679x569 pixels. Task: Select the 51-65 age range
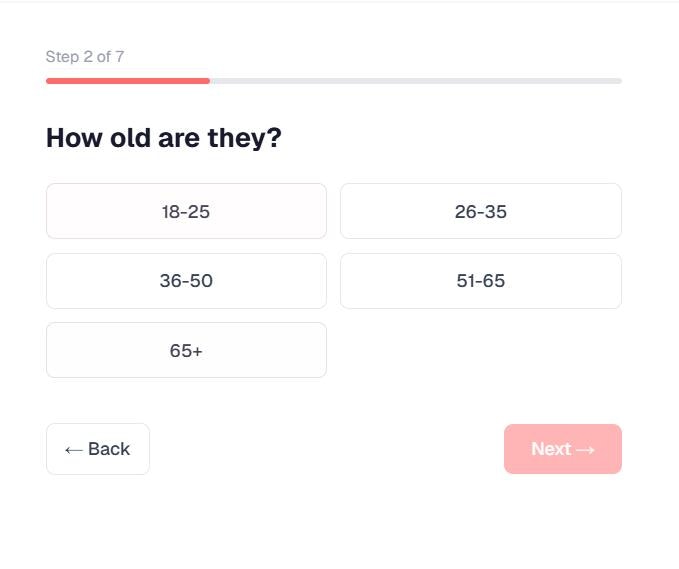click(x=480, y=281)
